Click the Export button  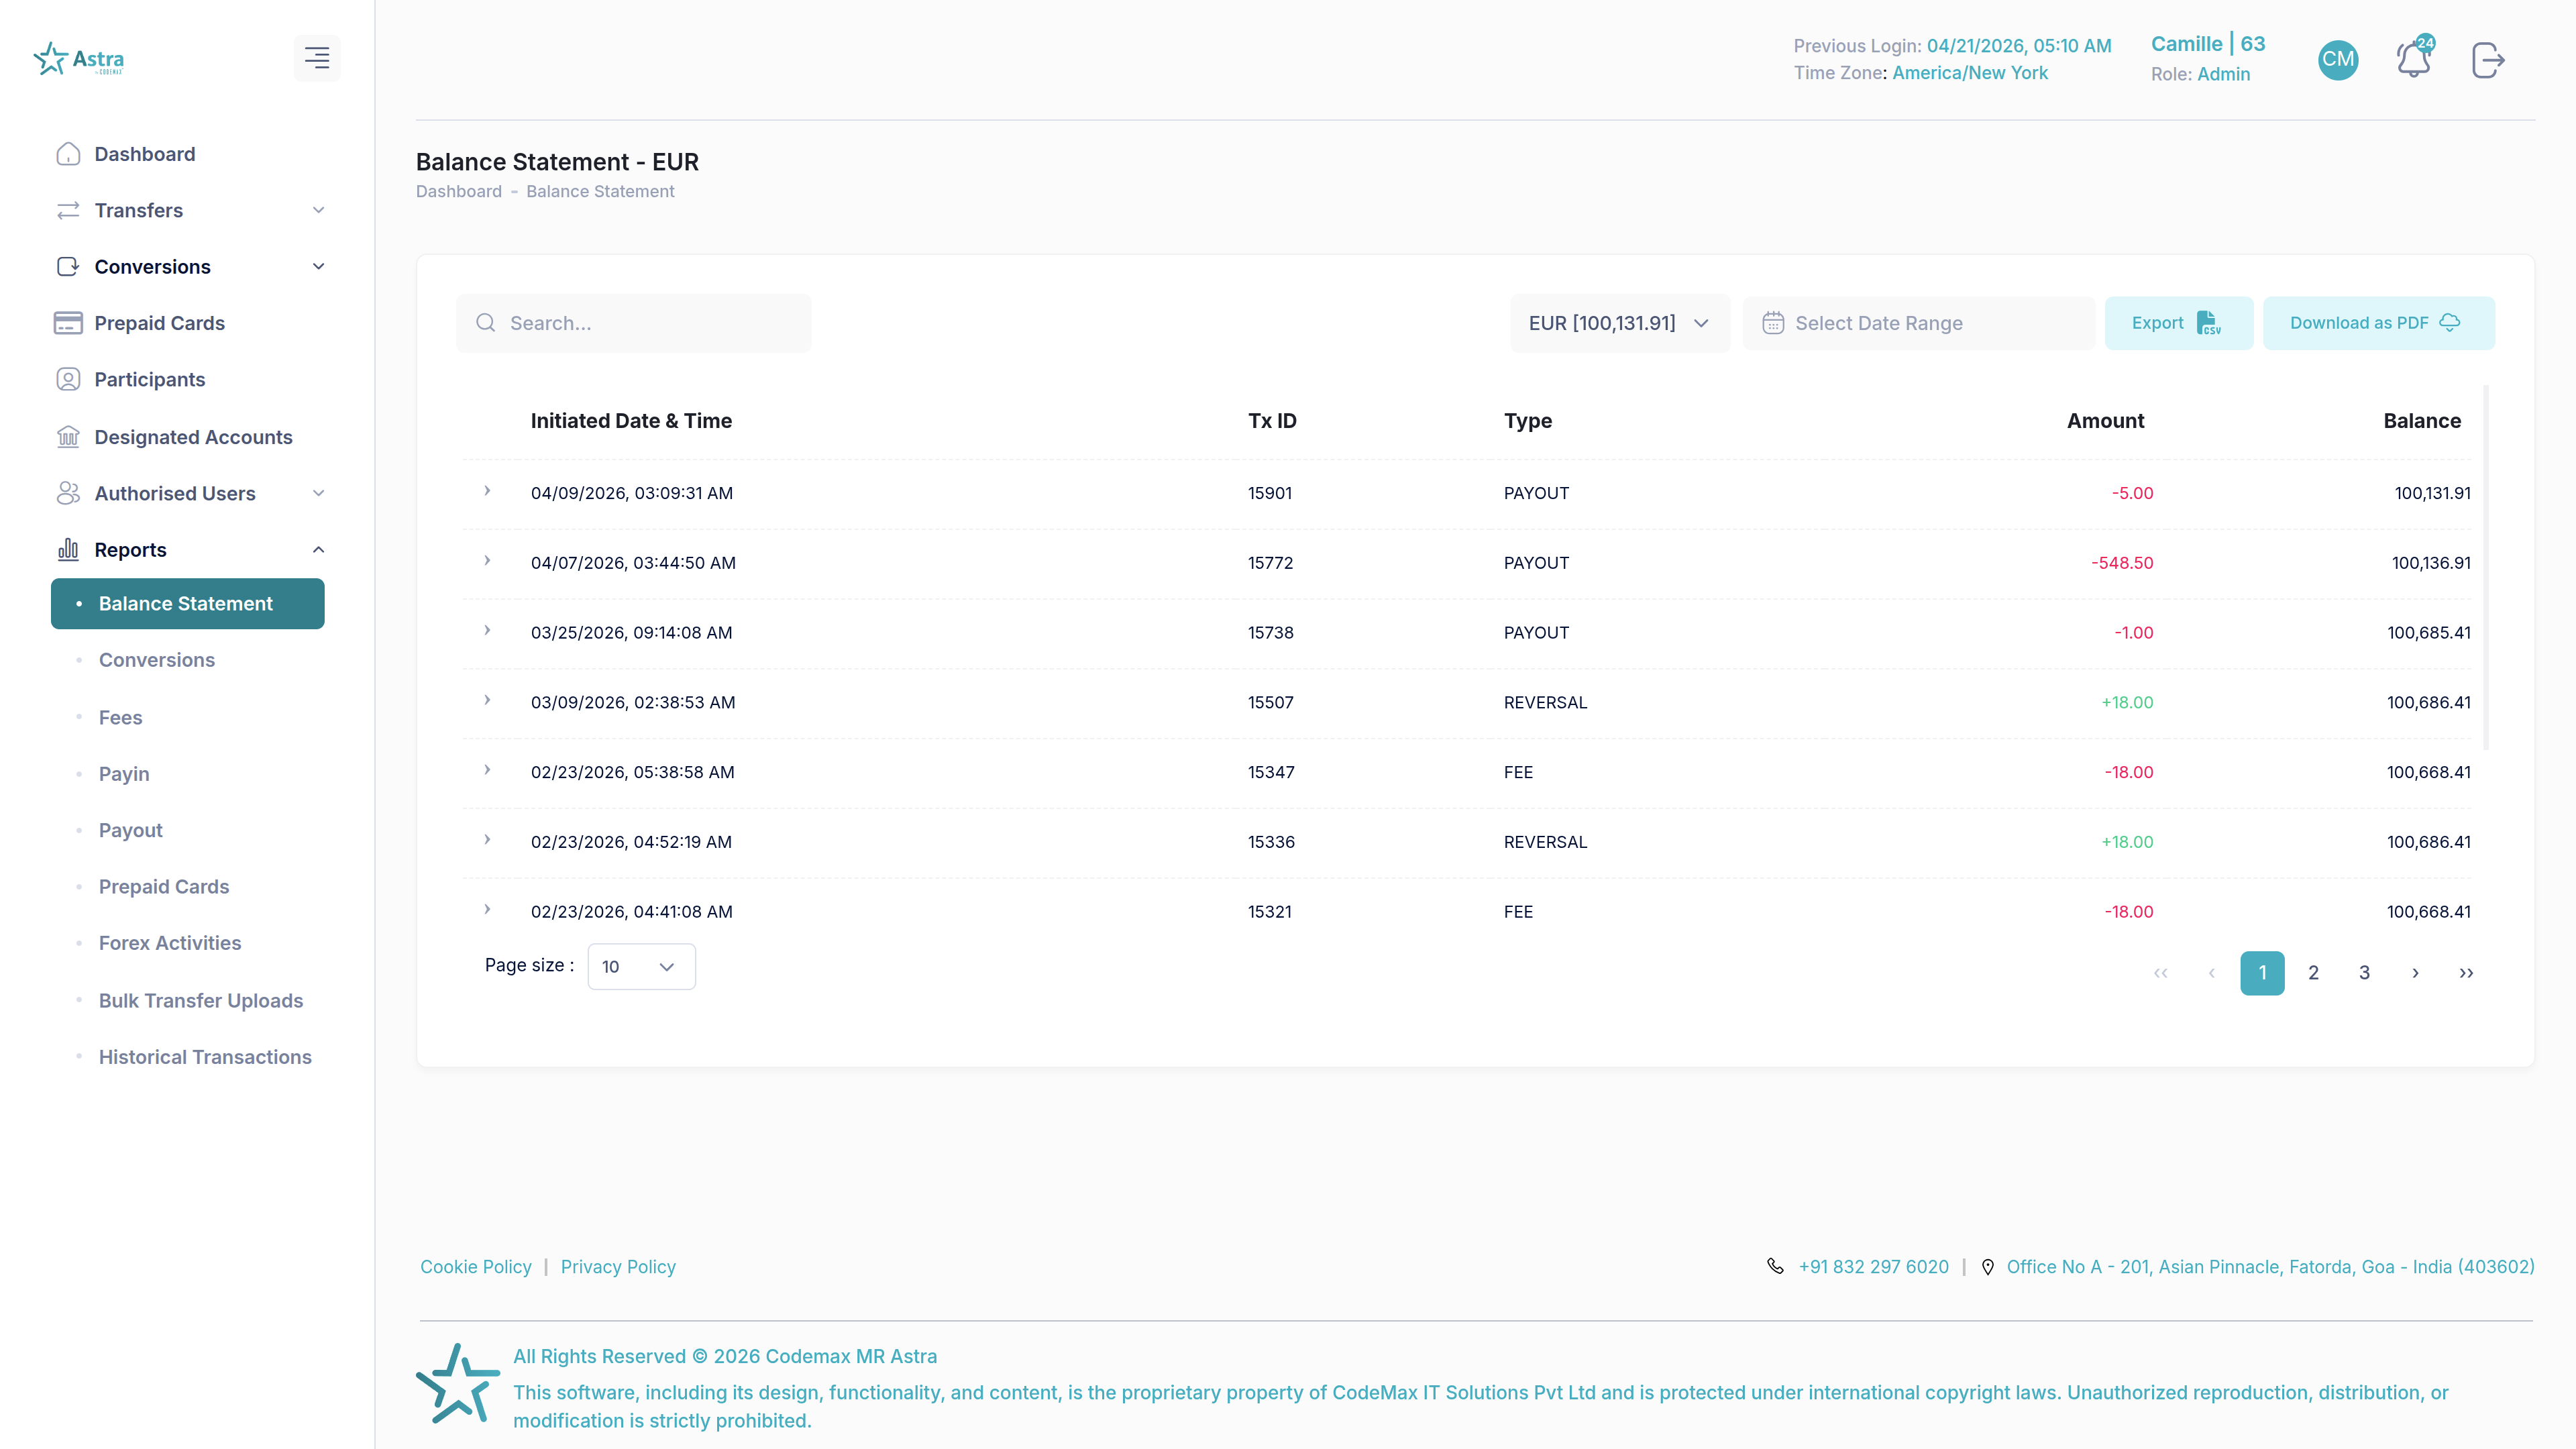[x=2179, y=323]
